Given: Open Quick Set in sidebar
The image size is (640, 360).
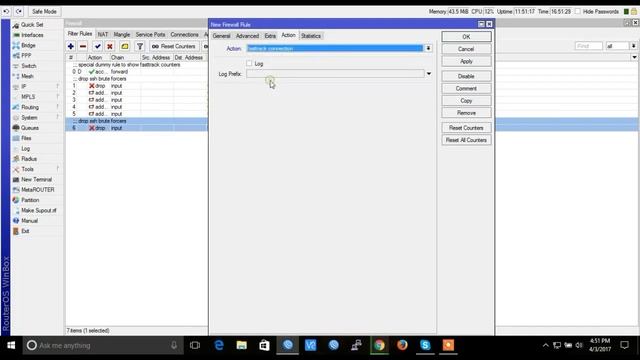Looking at the screenshot, I should 32,24.
